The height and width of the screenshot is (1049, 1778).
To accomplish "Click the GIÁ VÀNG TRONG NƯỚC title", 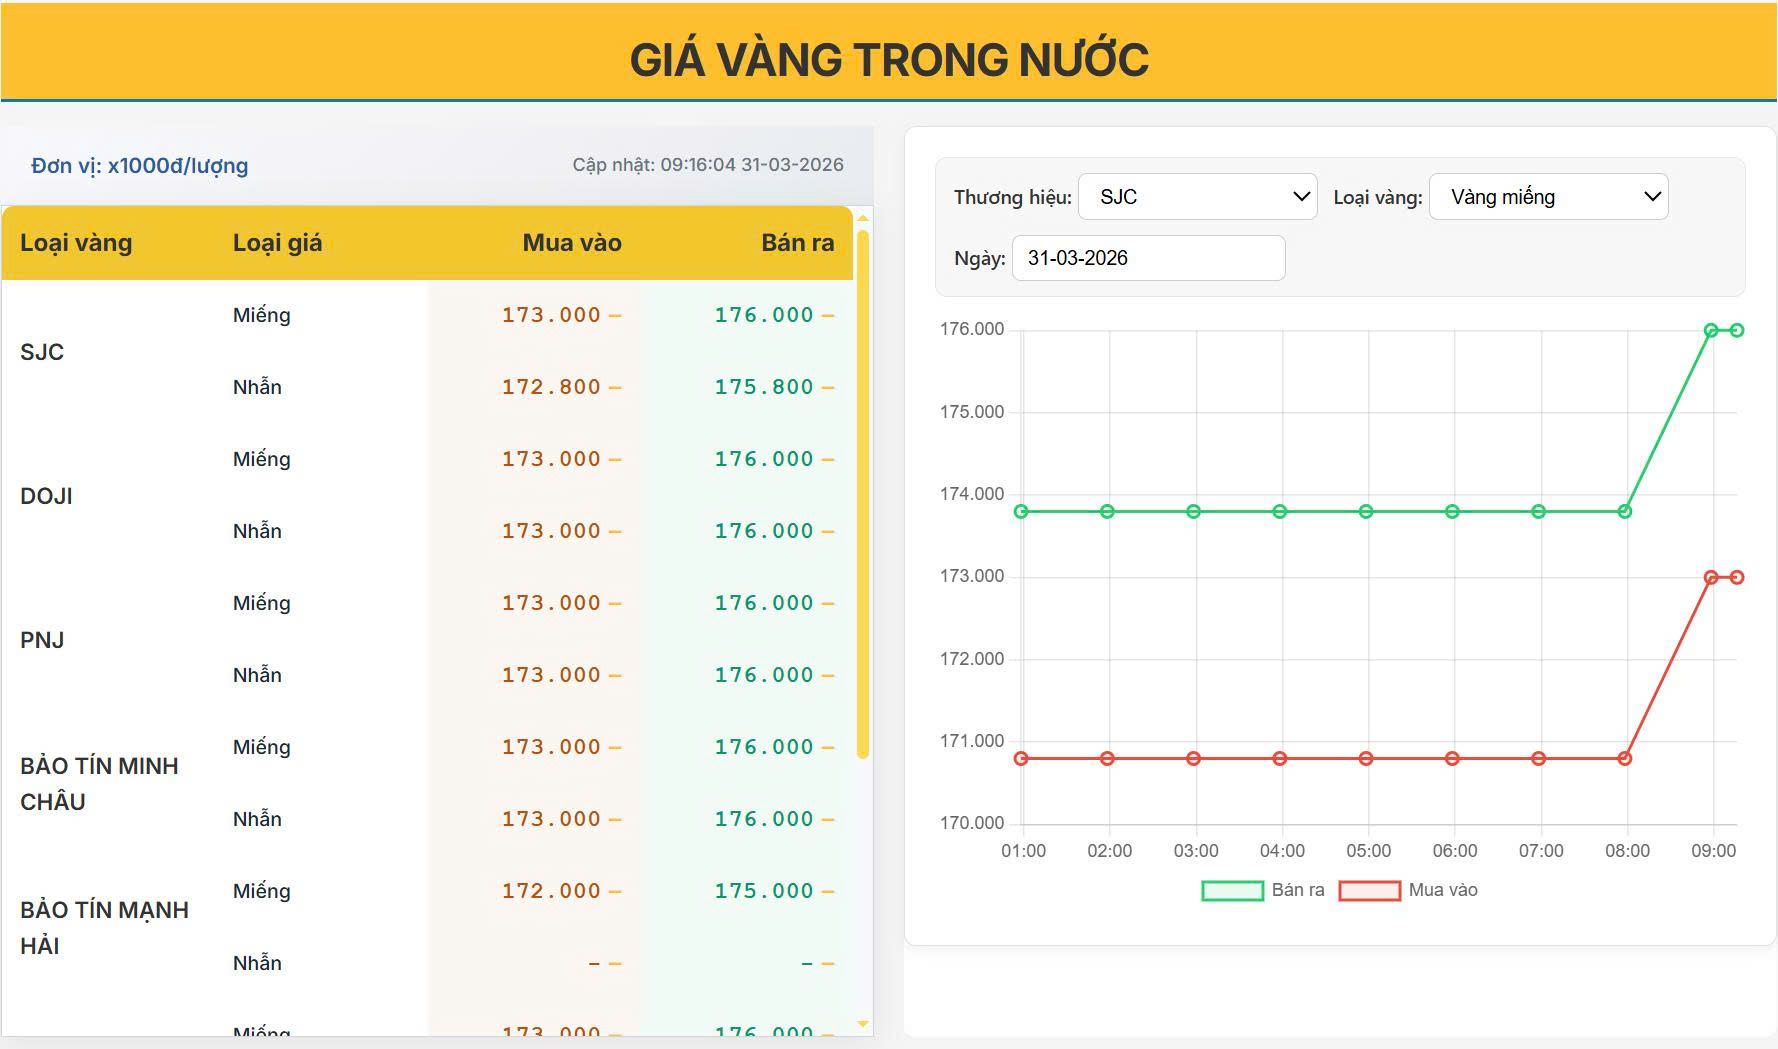I will [889, 59].
